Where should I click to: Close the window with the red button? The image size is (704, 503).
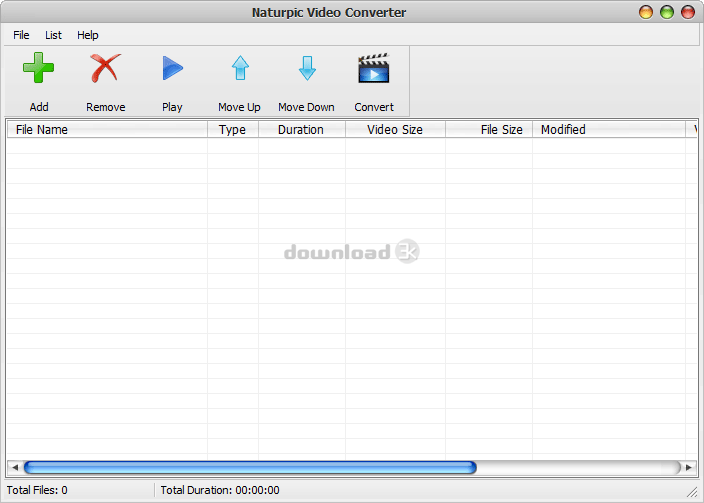click(x=688, y=12)
